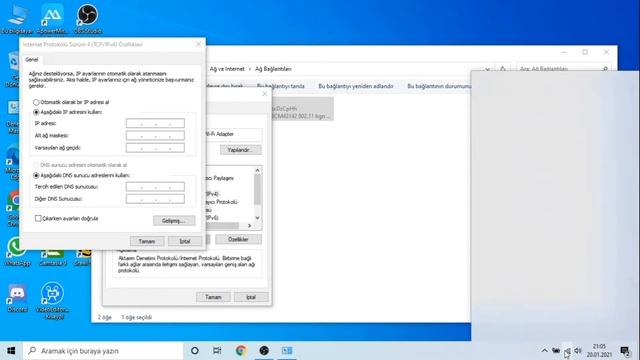Screen dimensions: 640x360
Task: Cancel the IPv4 dialog with İptal
Action: tap(185, 241)
